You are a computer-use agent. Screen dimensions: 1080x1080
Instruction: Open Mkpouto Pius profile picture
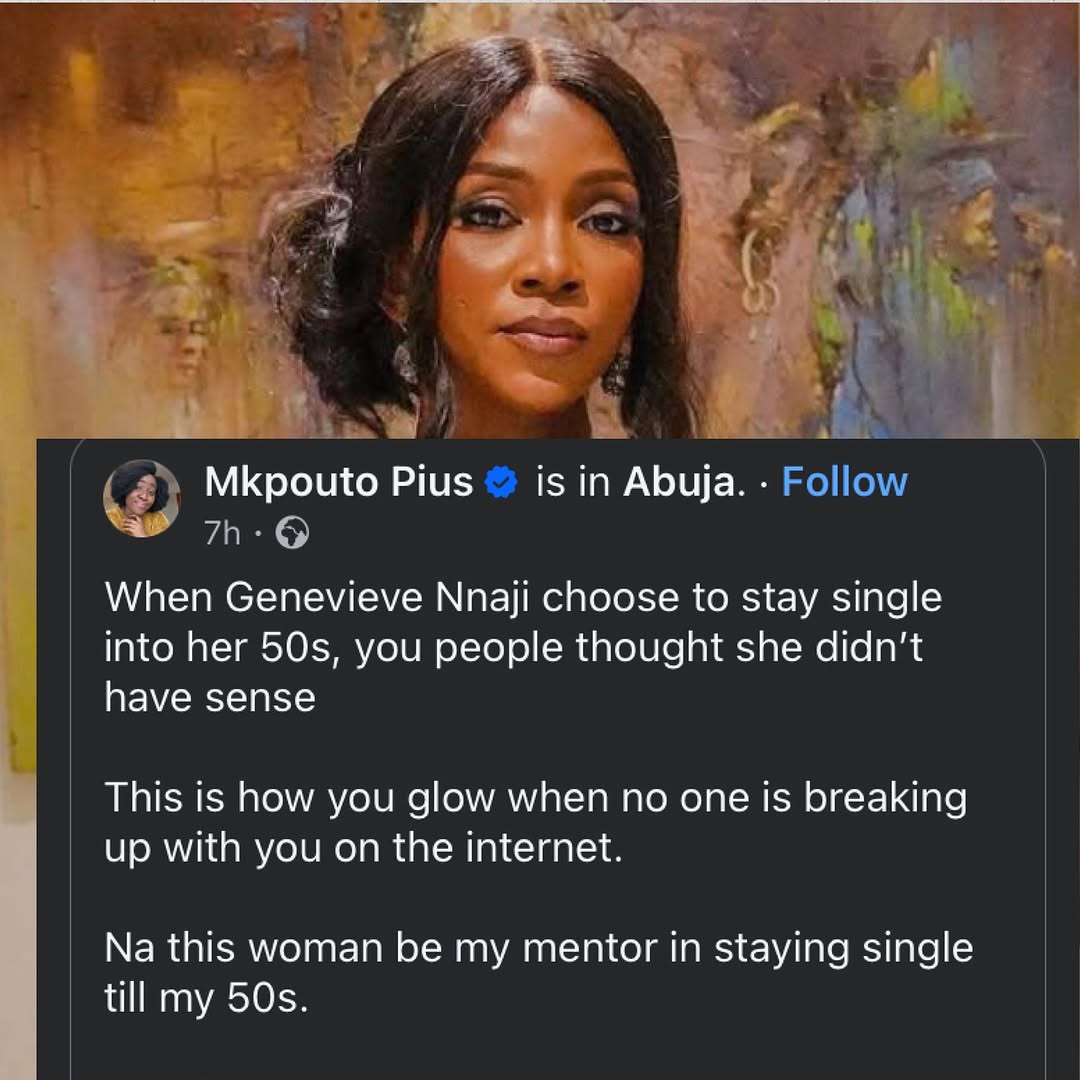click(x=142, y=498)
